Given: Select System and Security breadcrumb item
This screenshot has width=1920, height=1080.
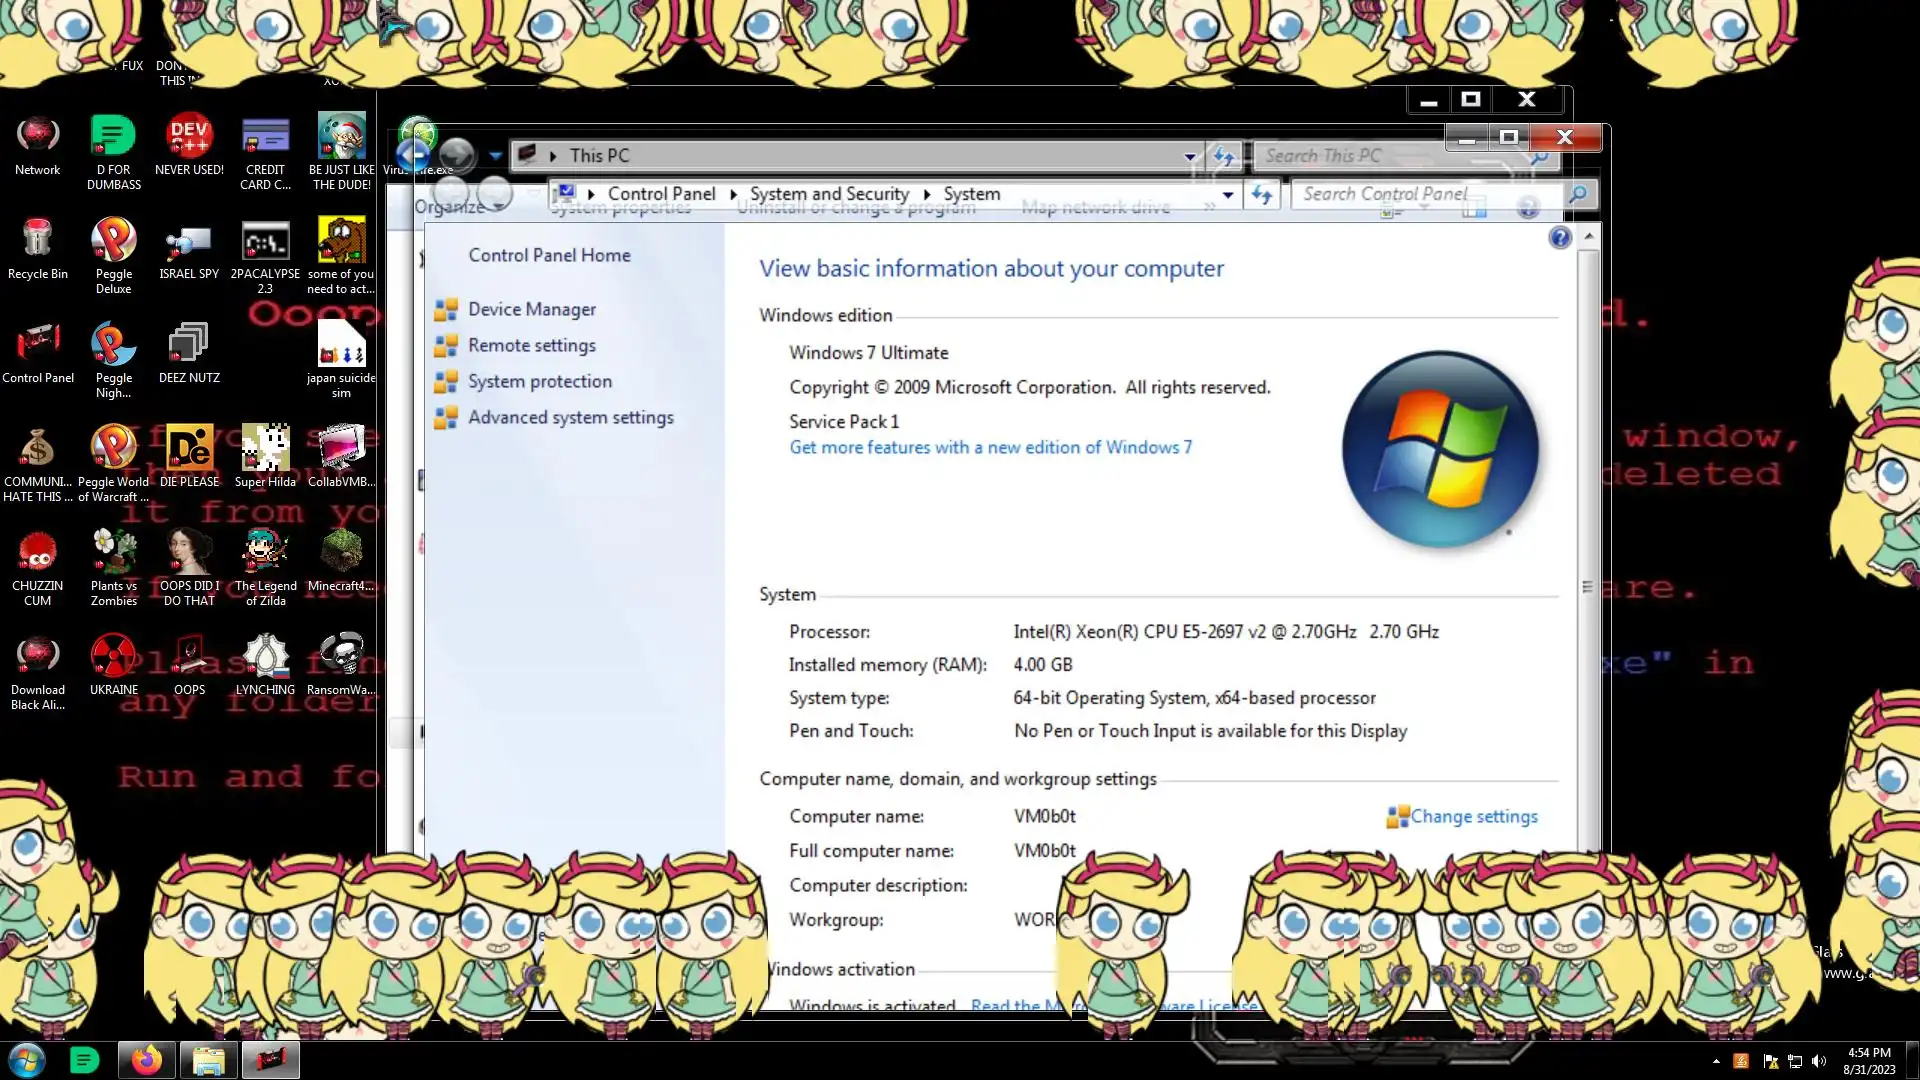Looking at the screenshot, I should [829, 194].
